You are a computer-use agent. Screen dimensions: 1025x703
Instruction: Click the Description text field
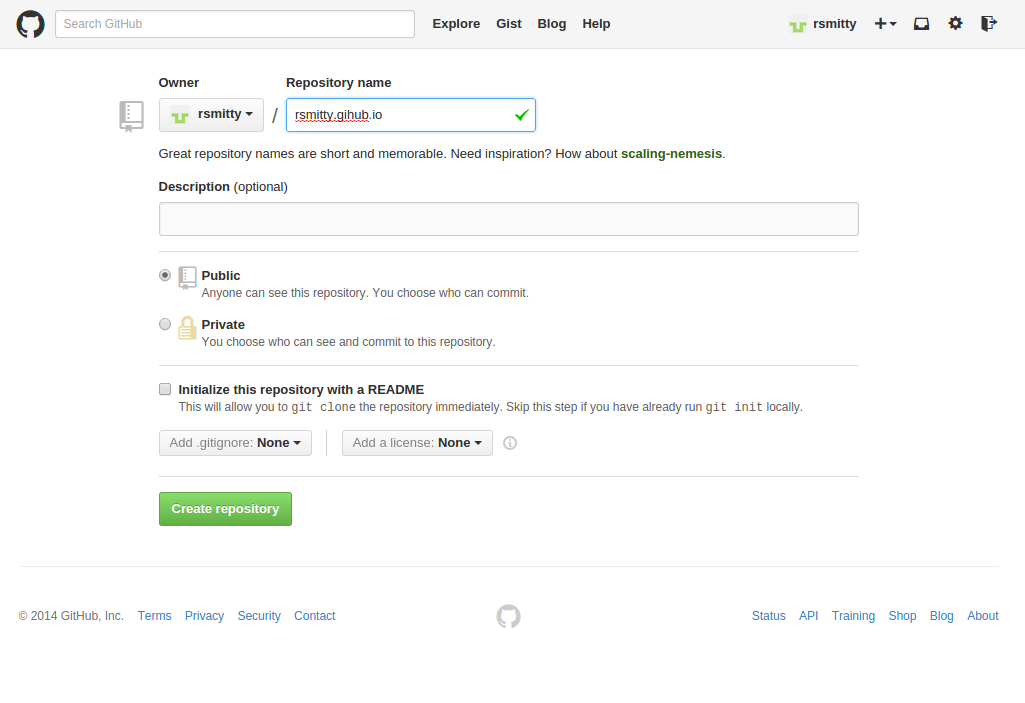[509, 219]
